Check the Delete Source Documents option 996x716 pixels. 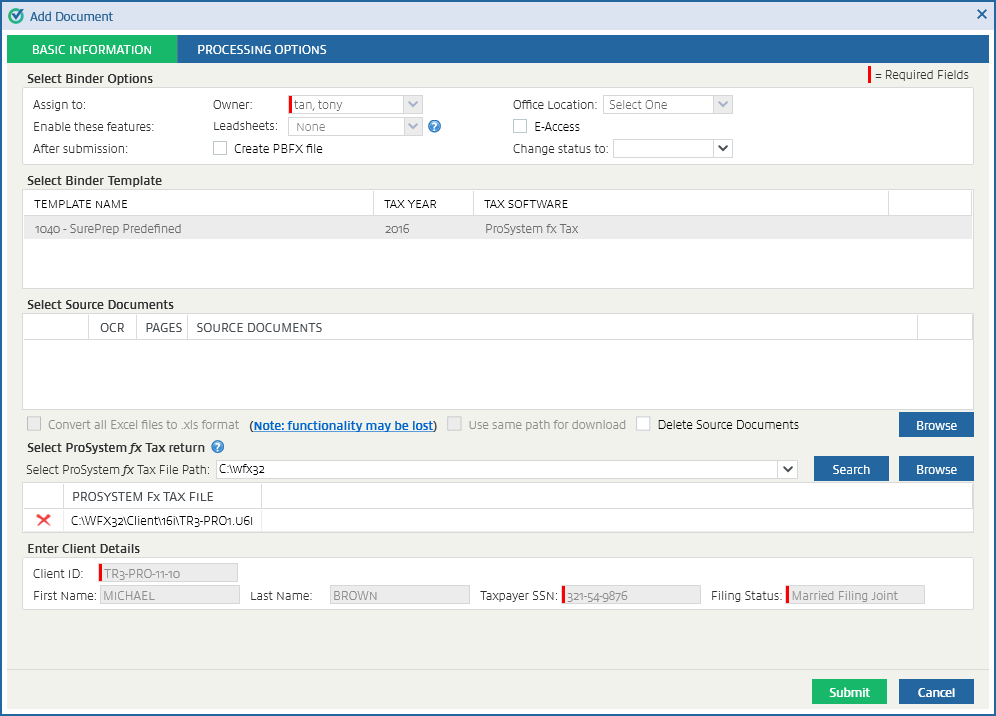[x=644, y=424]
